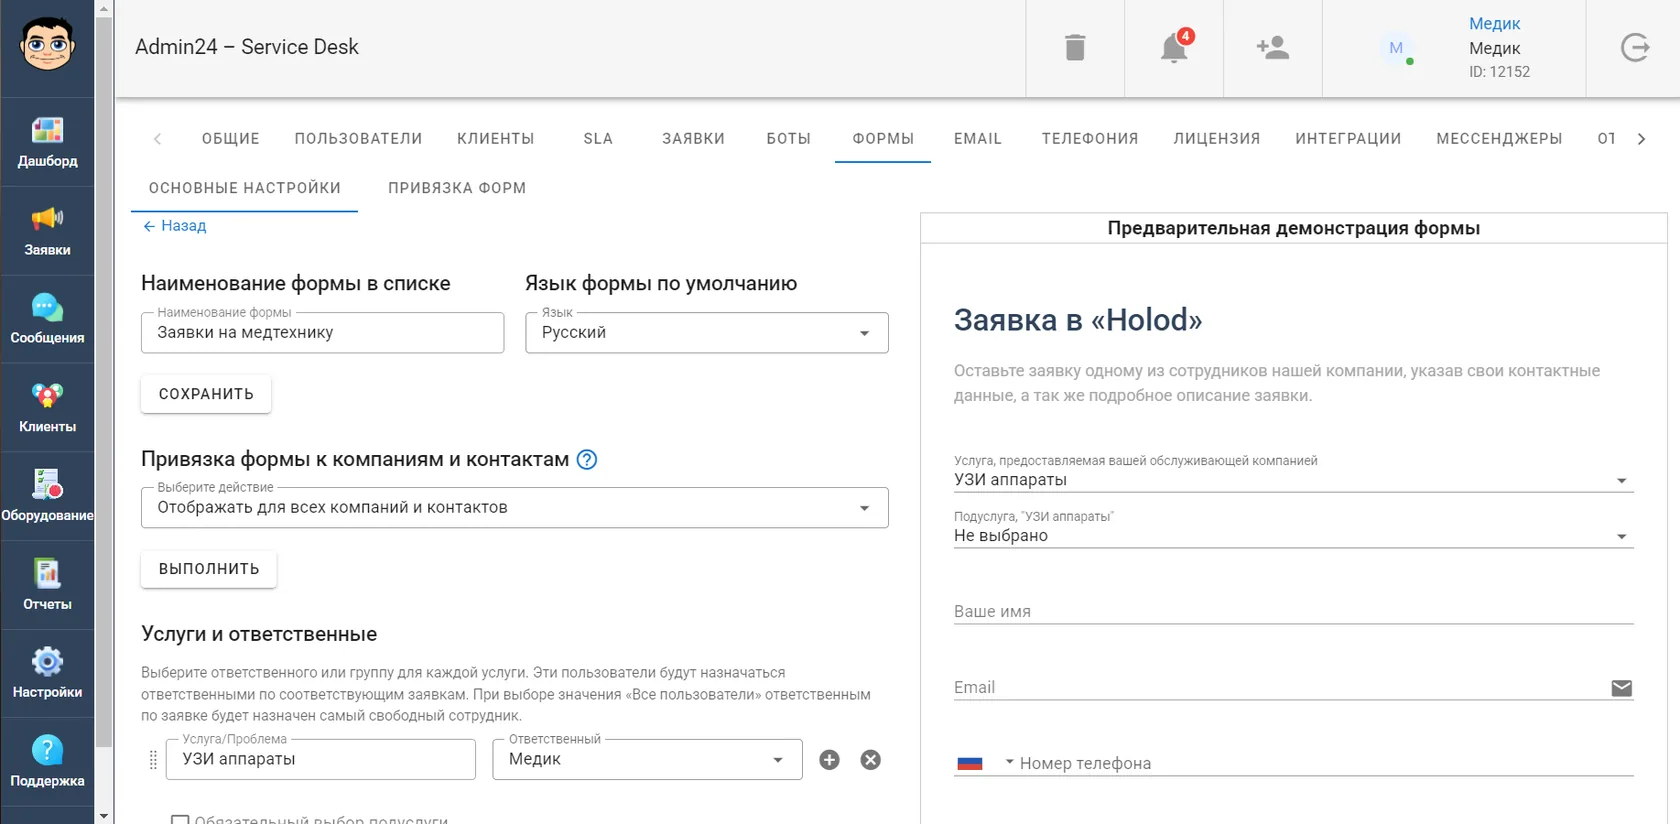Click help icon beside Привязка формы heading
The image size is (1680, 824).
pos(587,460)
